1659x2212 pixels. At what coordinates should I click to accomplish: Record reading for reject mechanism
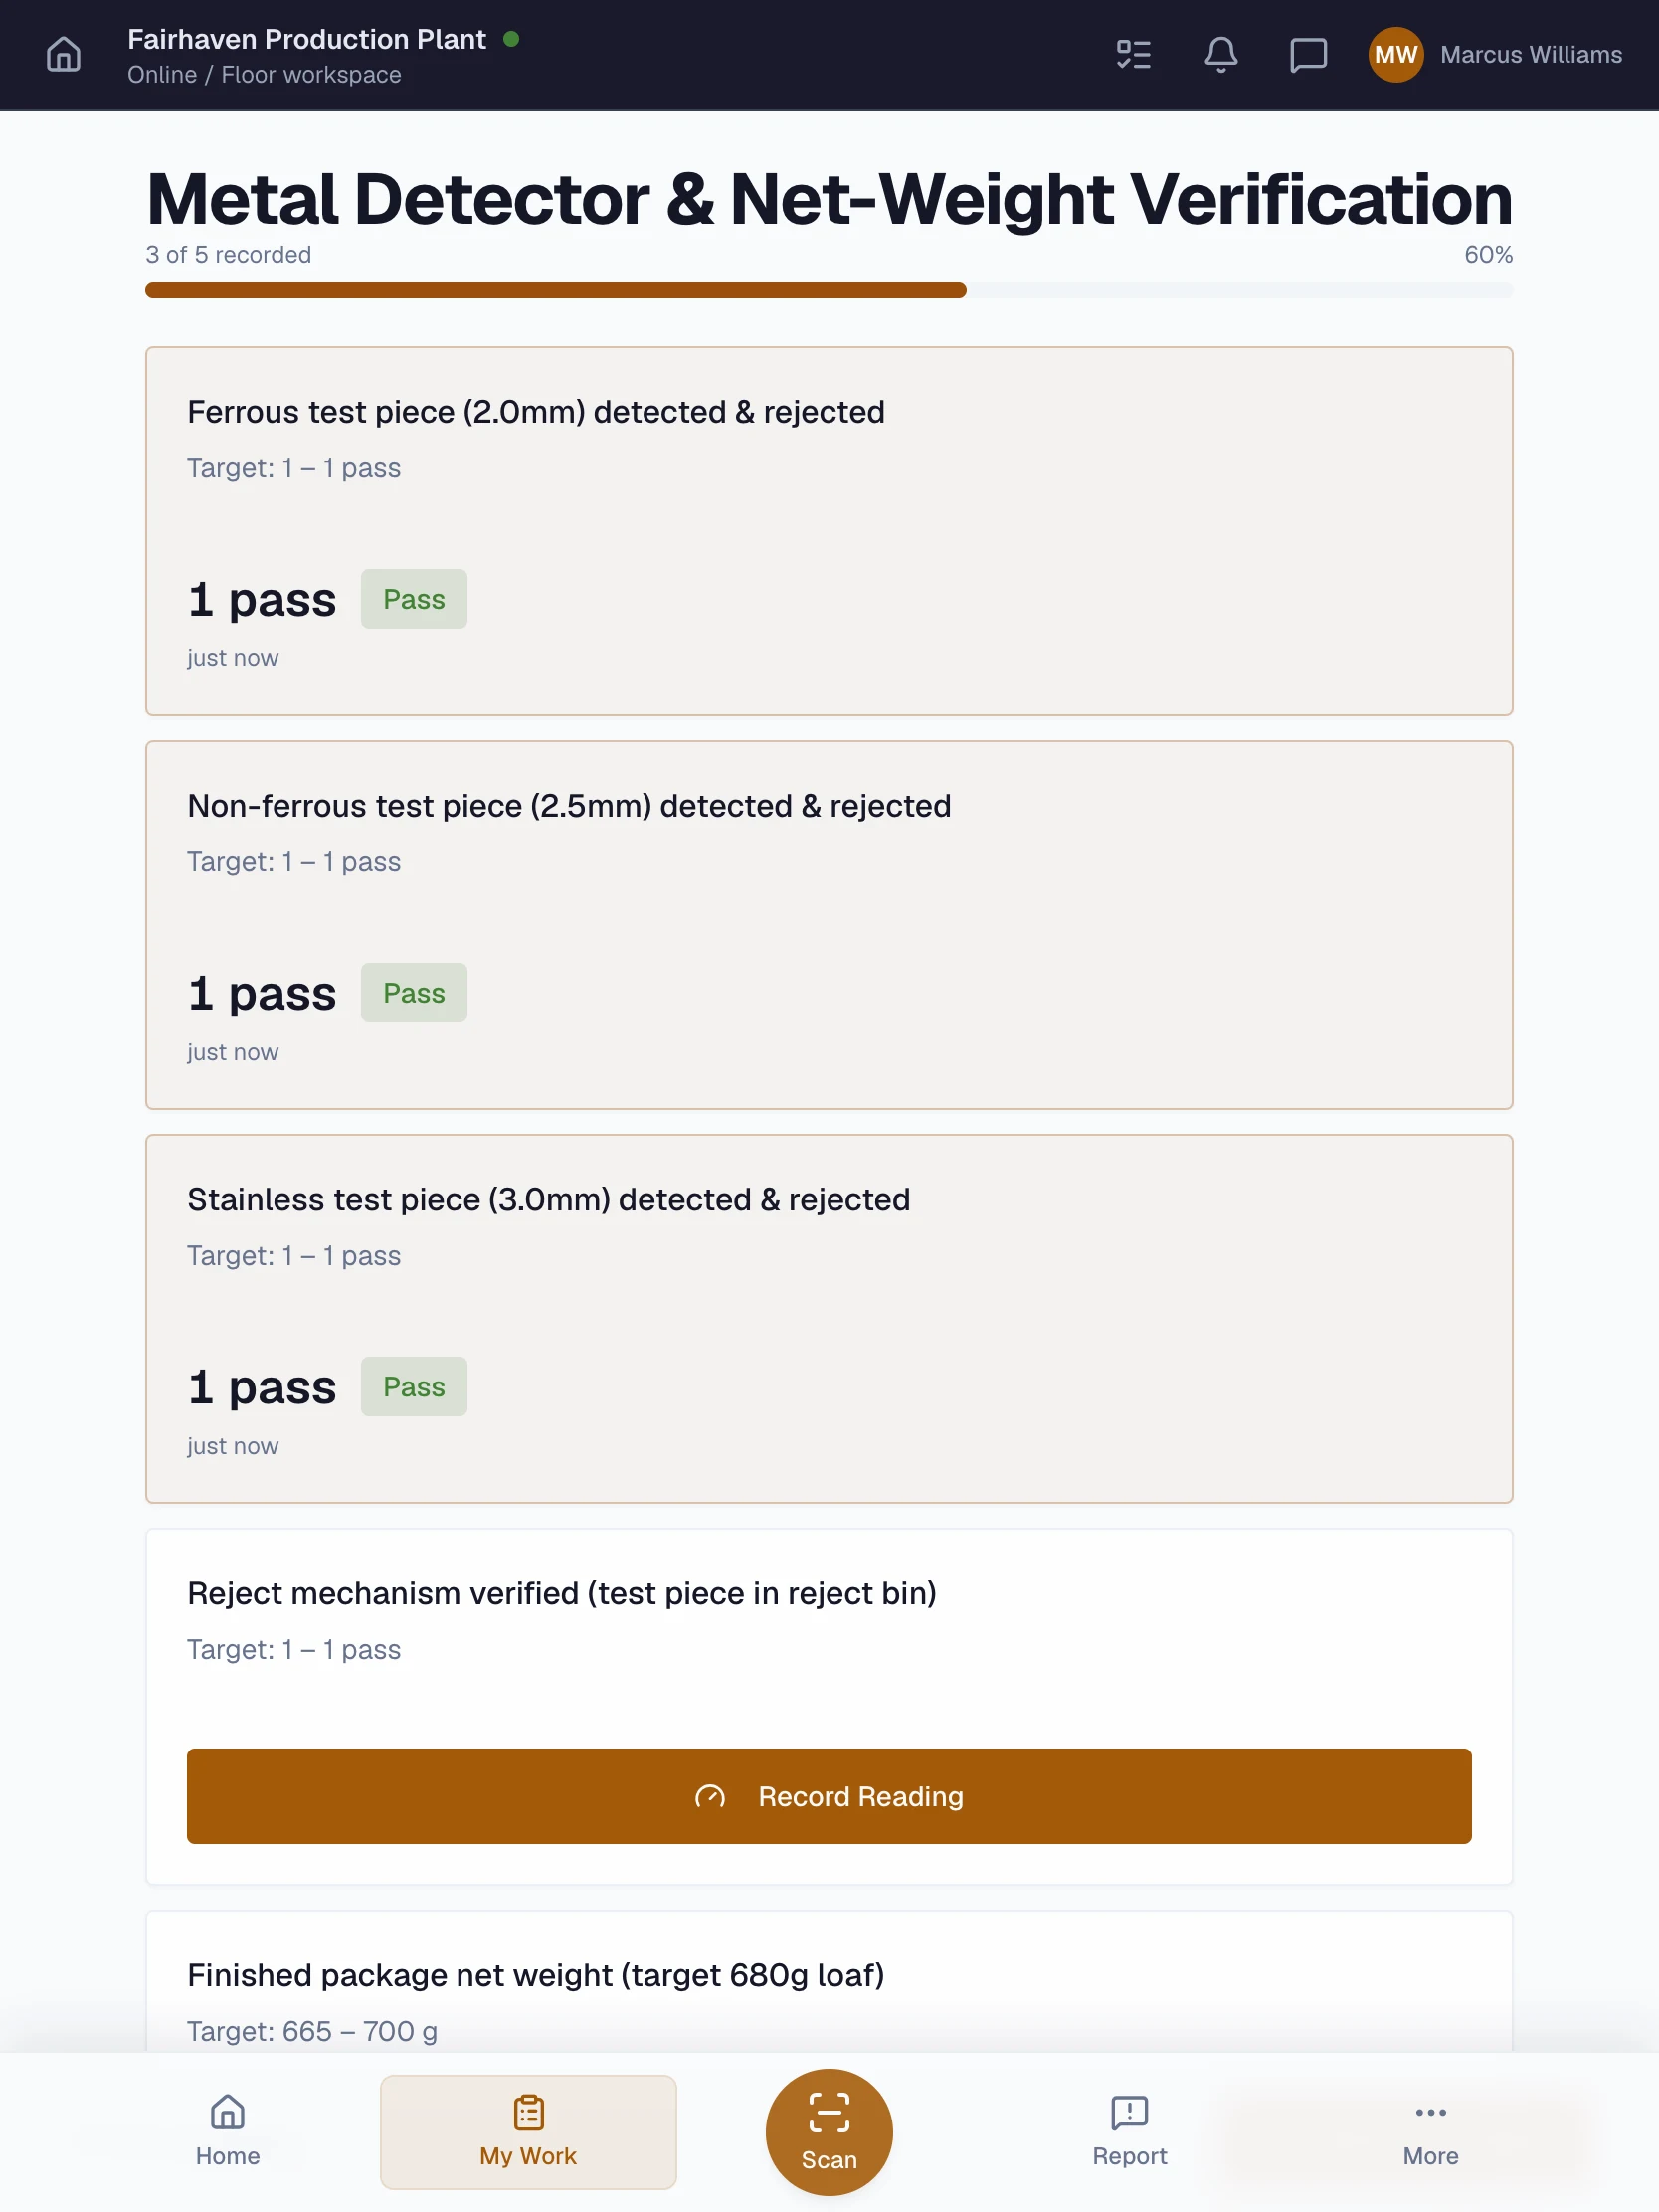829,1795
